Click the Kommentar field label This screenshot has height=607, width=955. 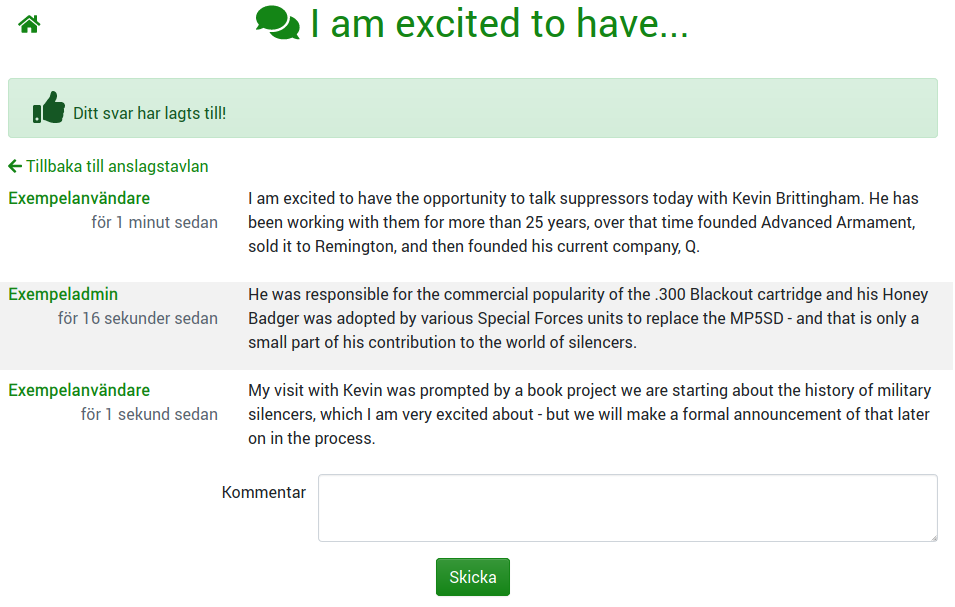pos(264,492)
